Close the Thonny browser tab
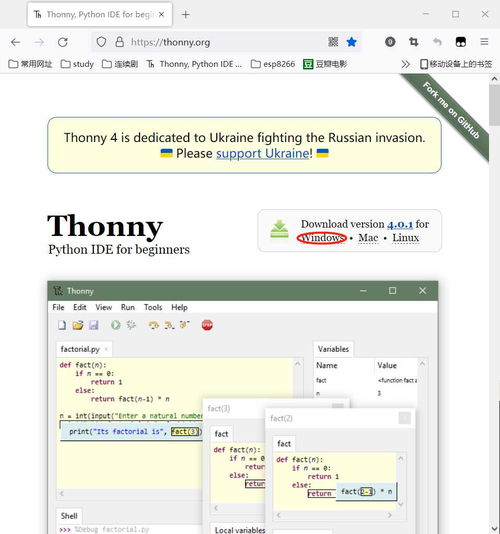This screenshot has width=500, height=534. 162,14
